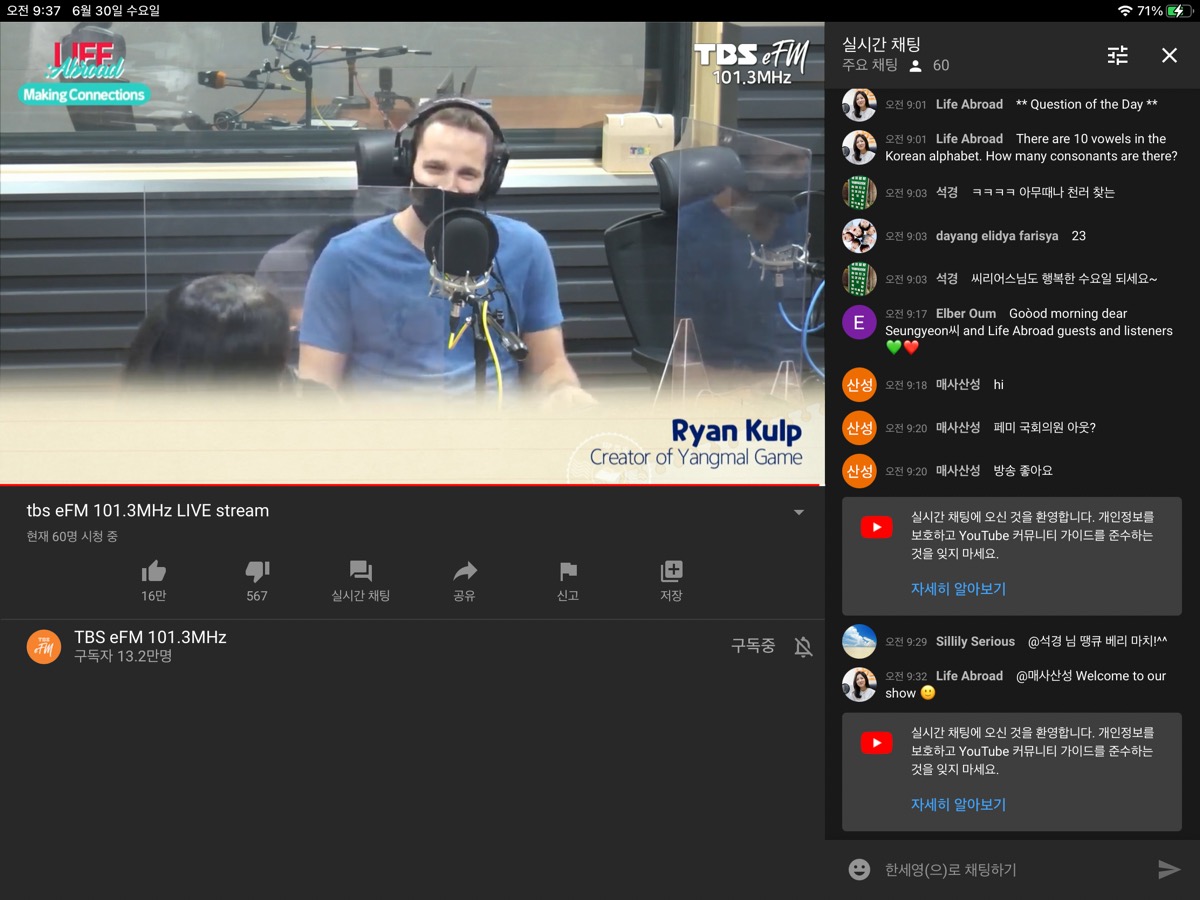Report the video with 신고 flag icon
Image resolution: width=1200 pixels, height=900 pixels.
(568, 571)
